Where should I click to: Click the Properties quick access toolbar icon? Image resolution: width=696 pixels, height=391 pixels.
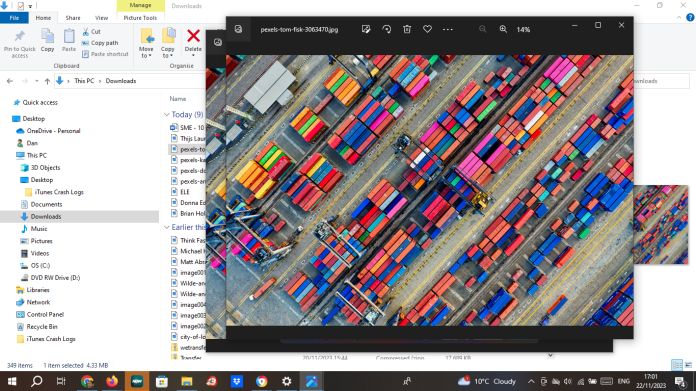click(20, 6)
